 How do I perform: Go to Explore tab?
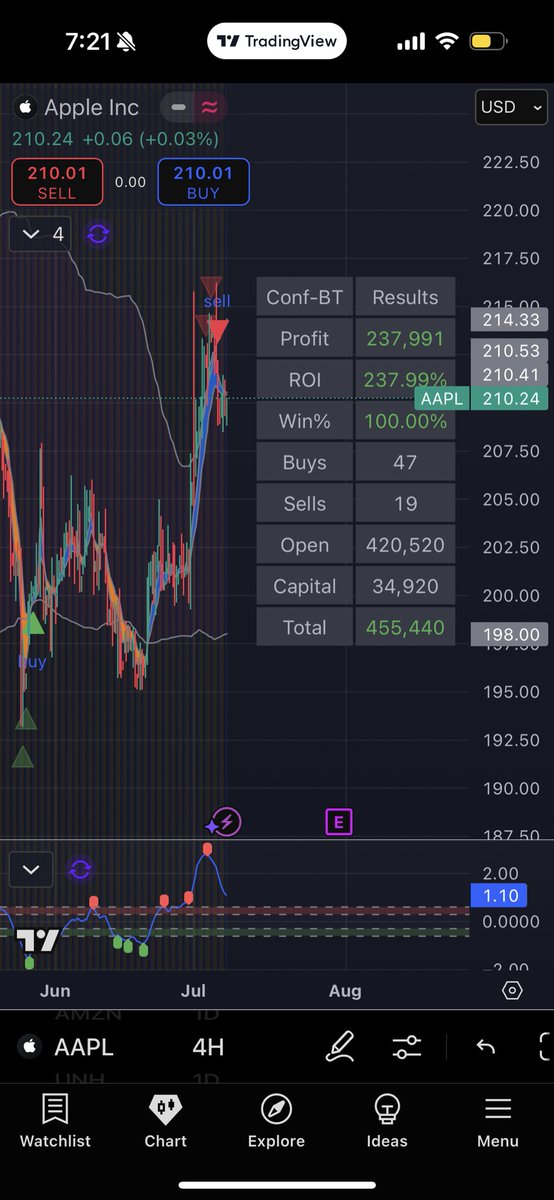coord(276,1121)
